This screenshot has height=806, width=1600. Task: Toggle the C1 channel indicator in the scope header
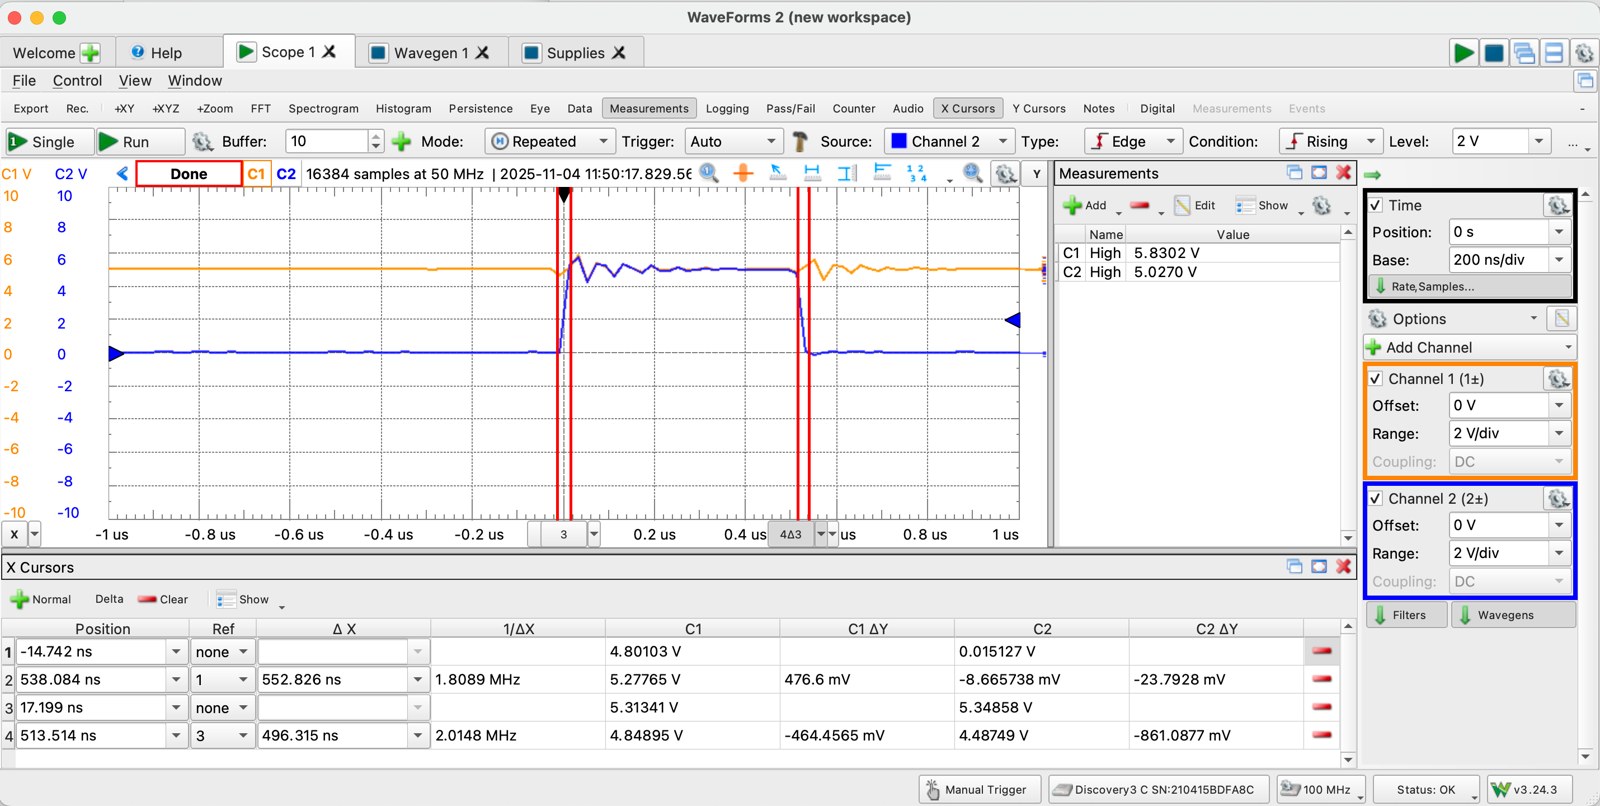pos(257,173)
